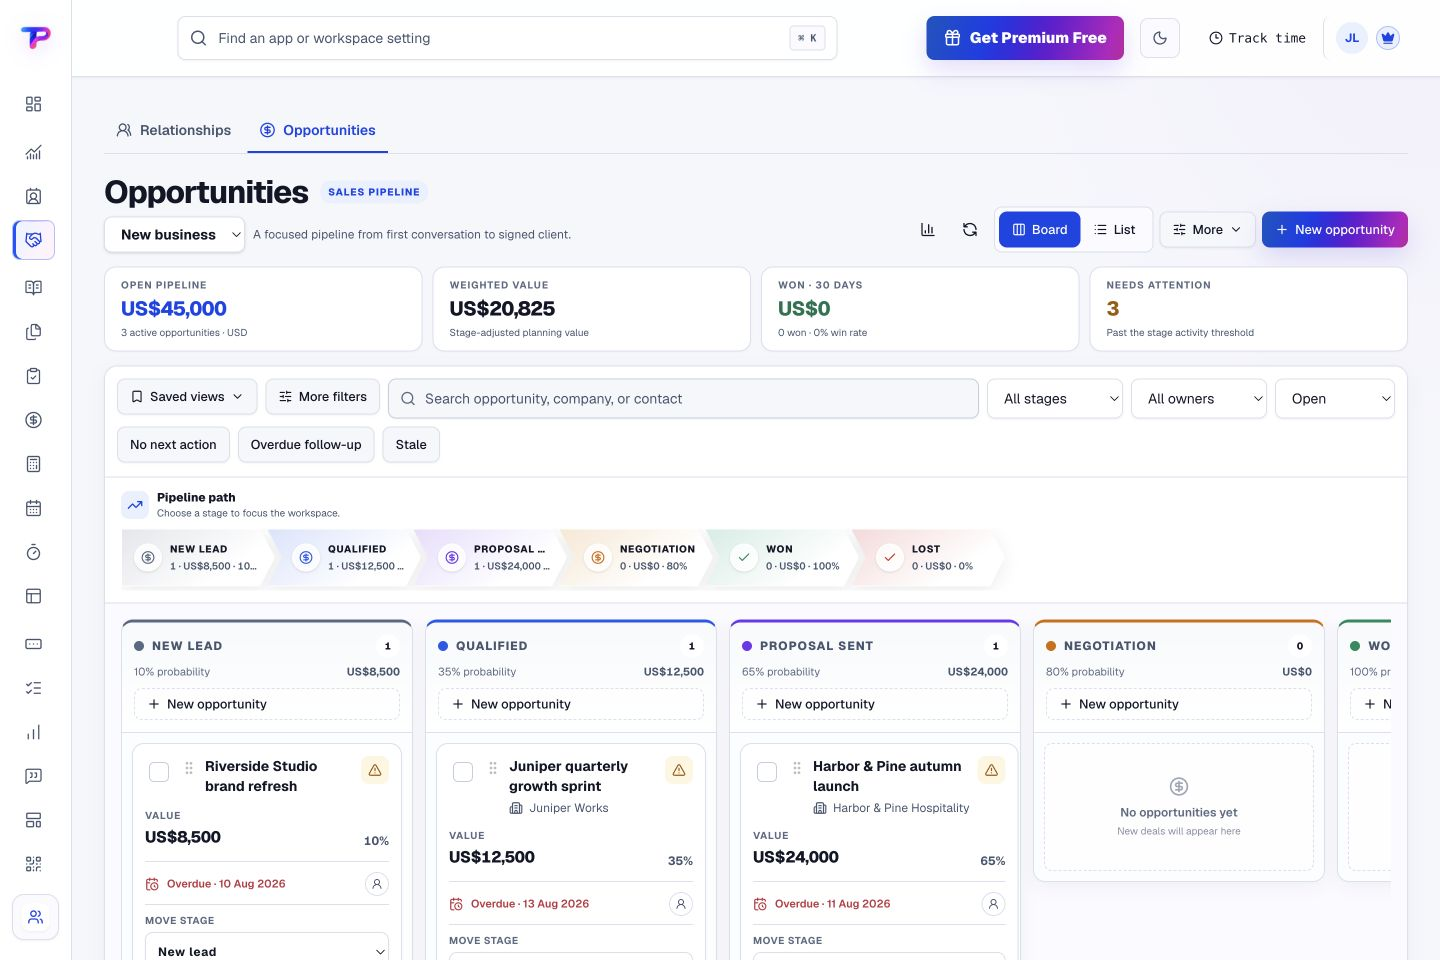Open the analytics trend chart sidebar icon
The height and width of the screenshot is (960, 1440).
pyautogui.click(x=33, y=152)
